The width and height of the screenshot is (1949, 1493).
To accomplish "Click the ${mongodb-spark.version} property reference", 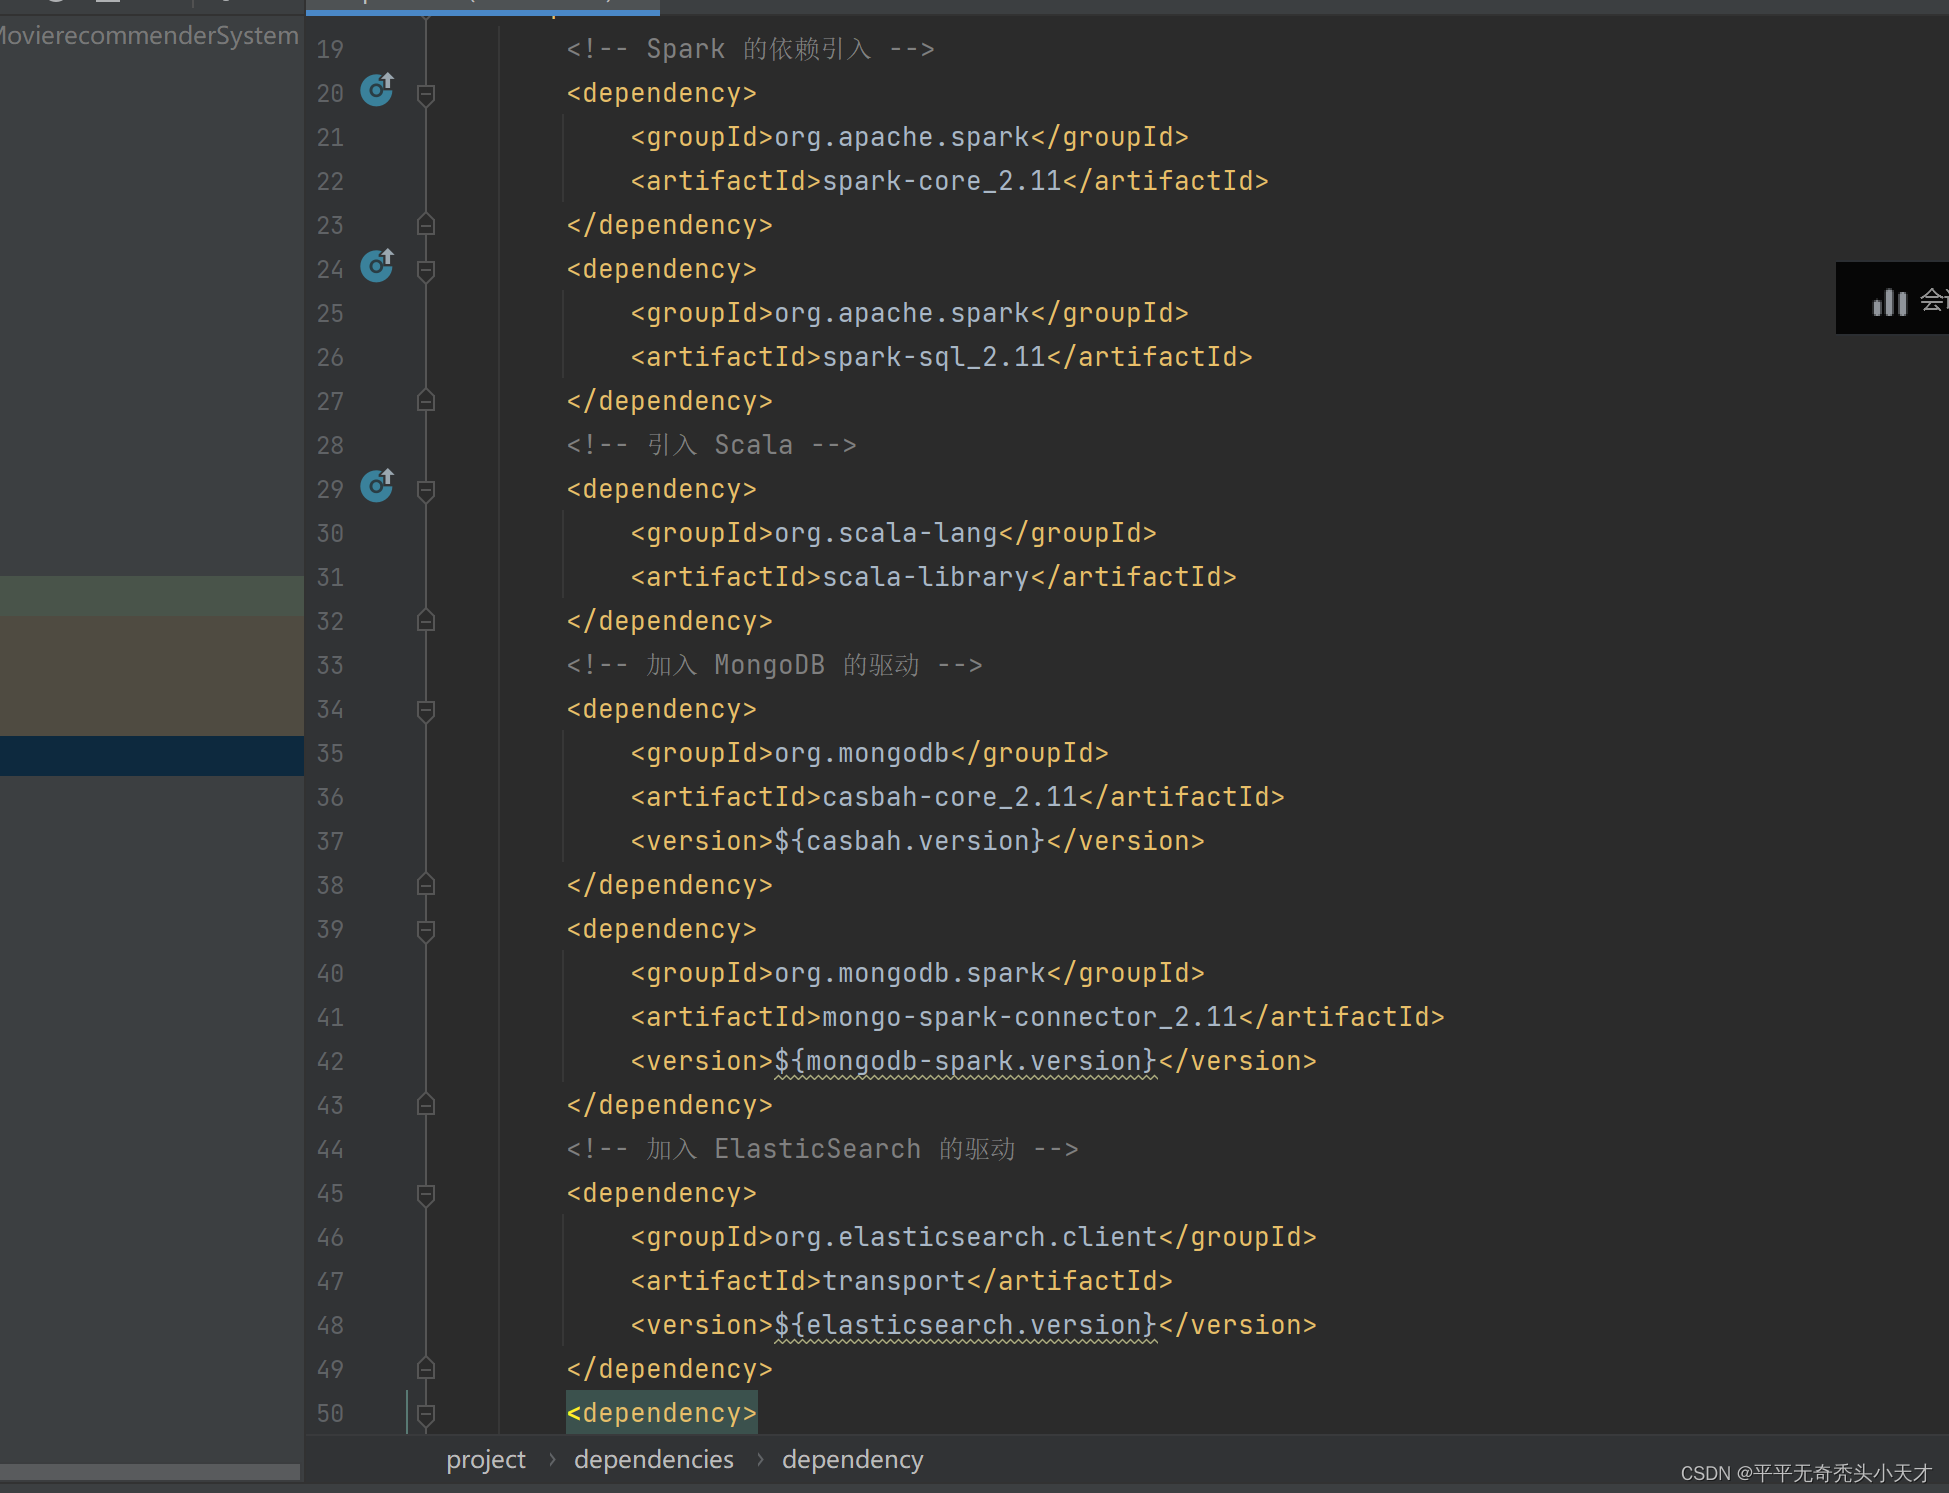I will point(965,1061).
